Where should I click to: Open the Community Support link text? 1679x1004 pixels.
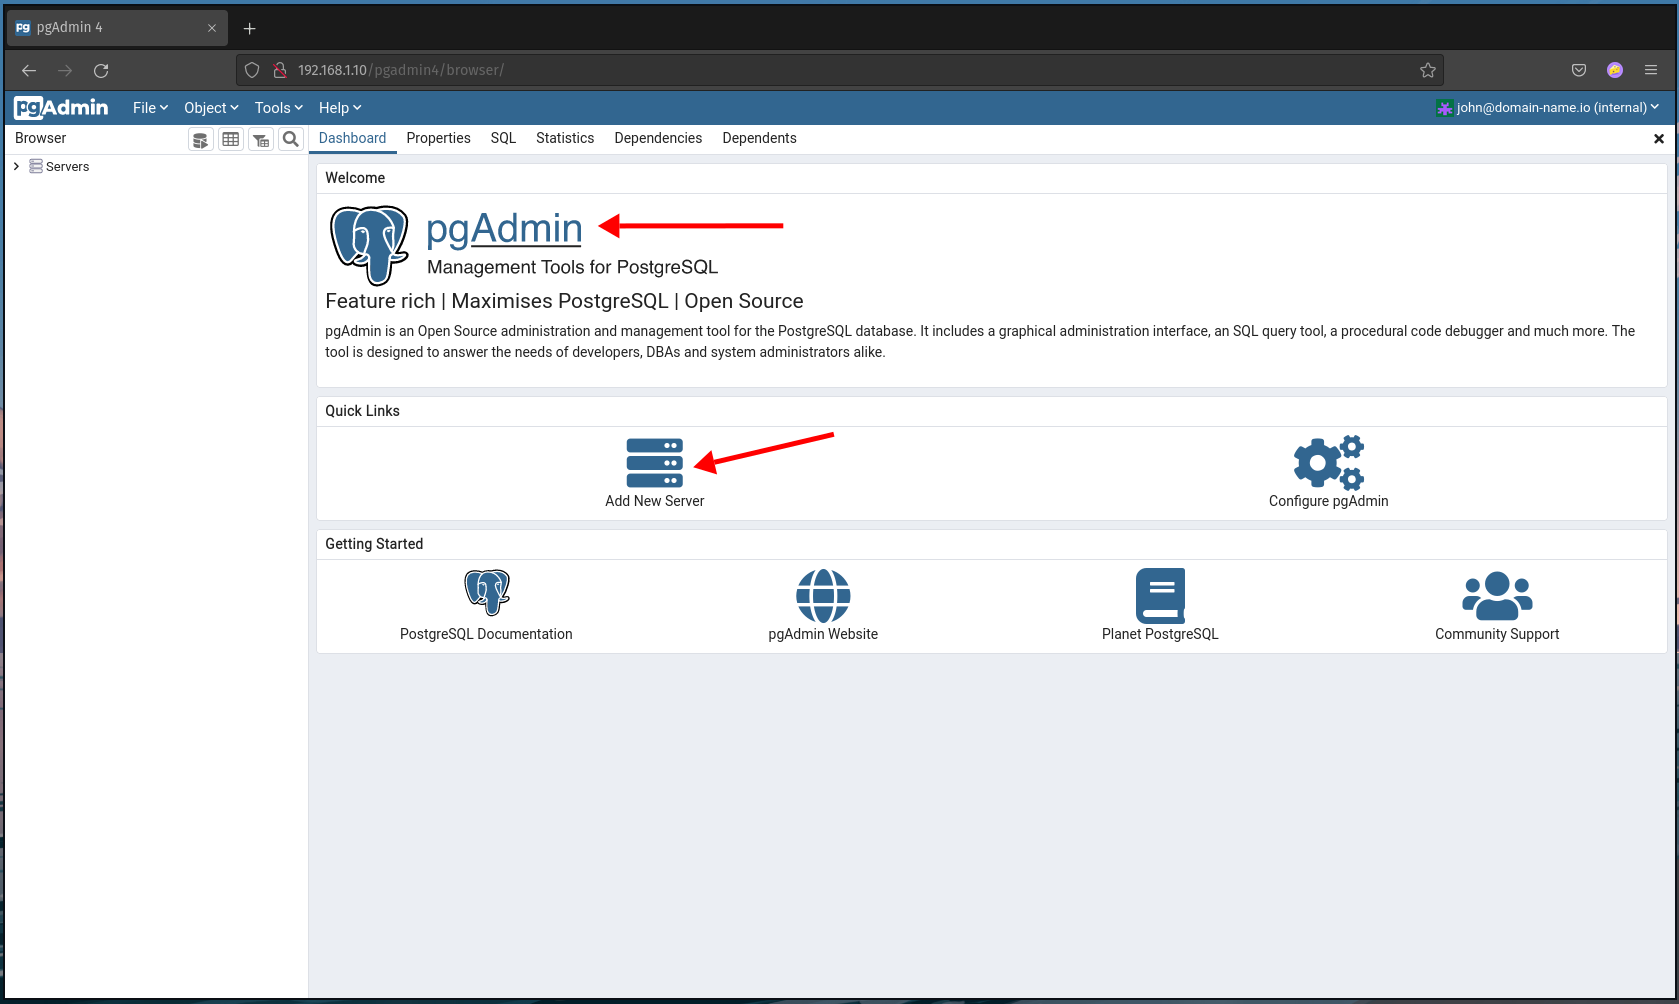[x=1497, y=634]
